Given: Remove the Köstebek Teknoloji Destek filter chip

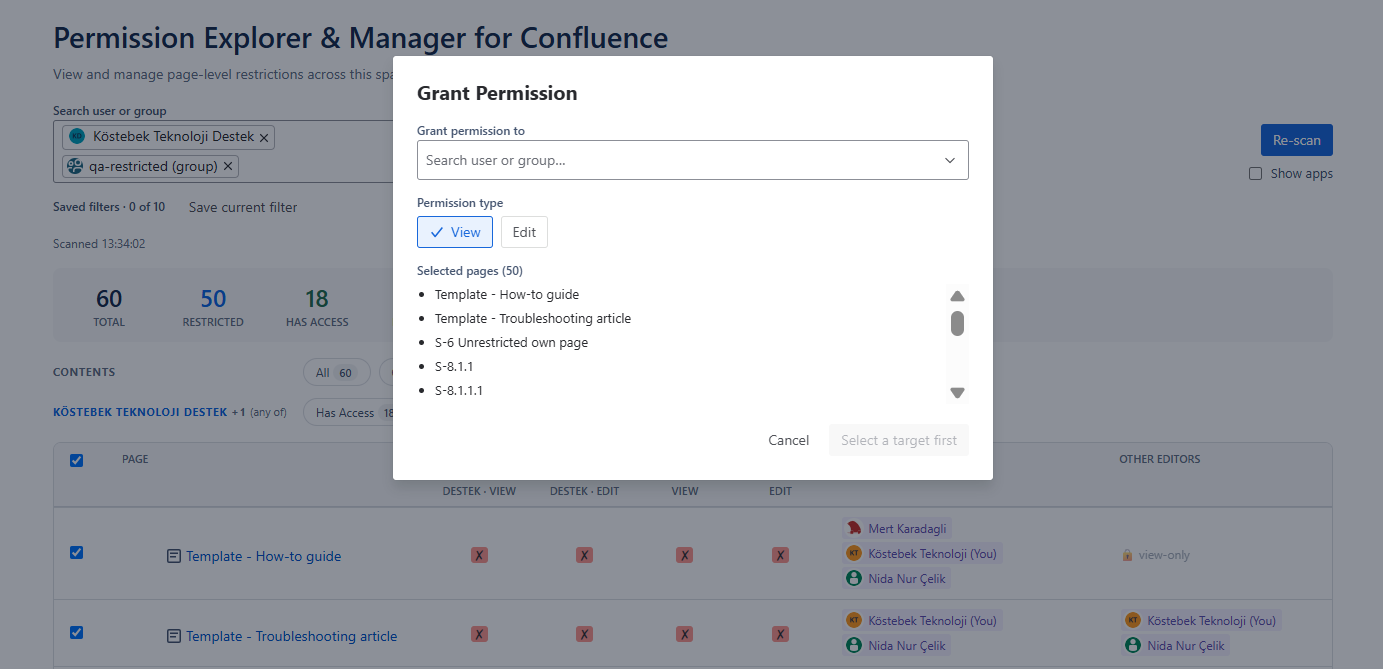Looking at the screenshot, I should point(264,137).
